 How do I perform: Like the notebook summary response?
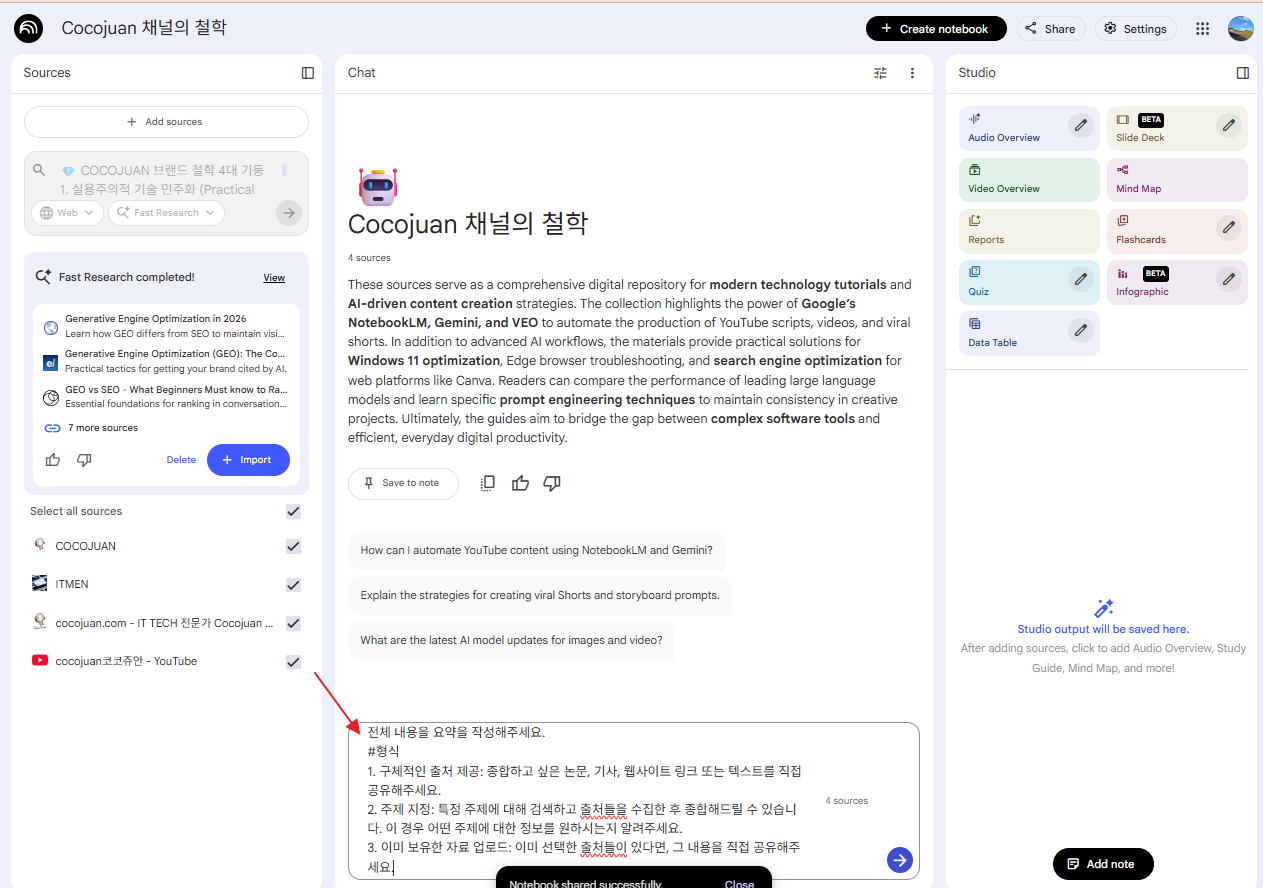pos(520,483)
